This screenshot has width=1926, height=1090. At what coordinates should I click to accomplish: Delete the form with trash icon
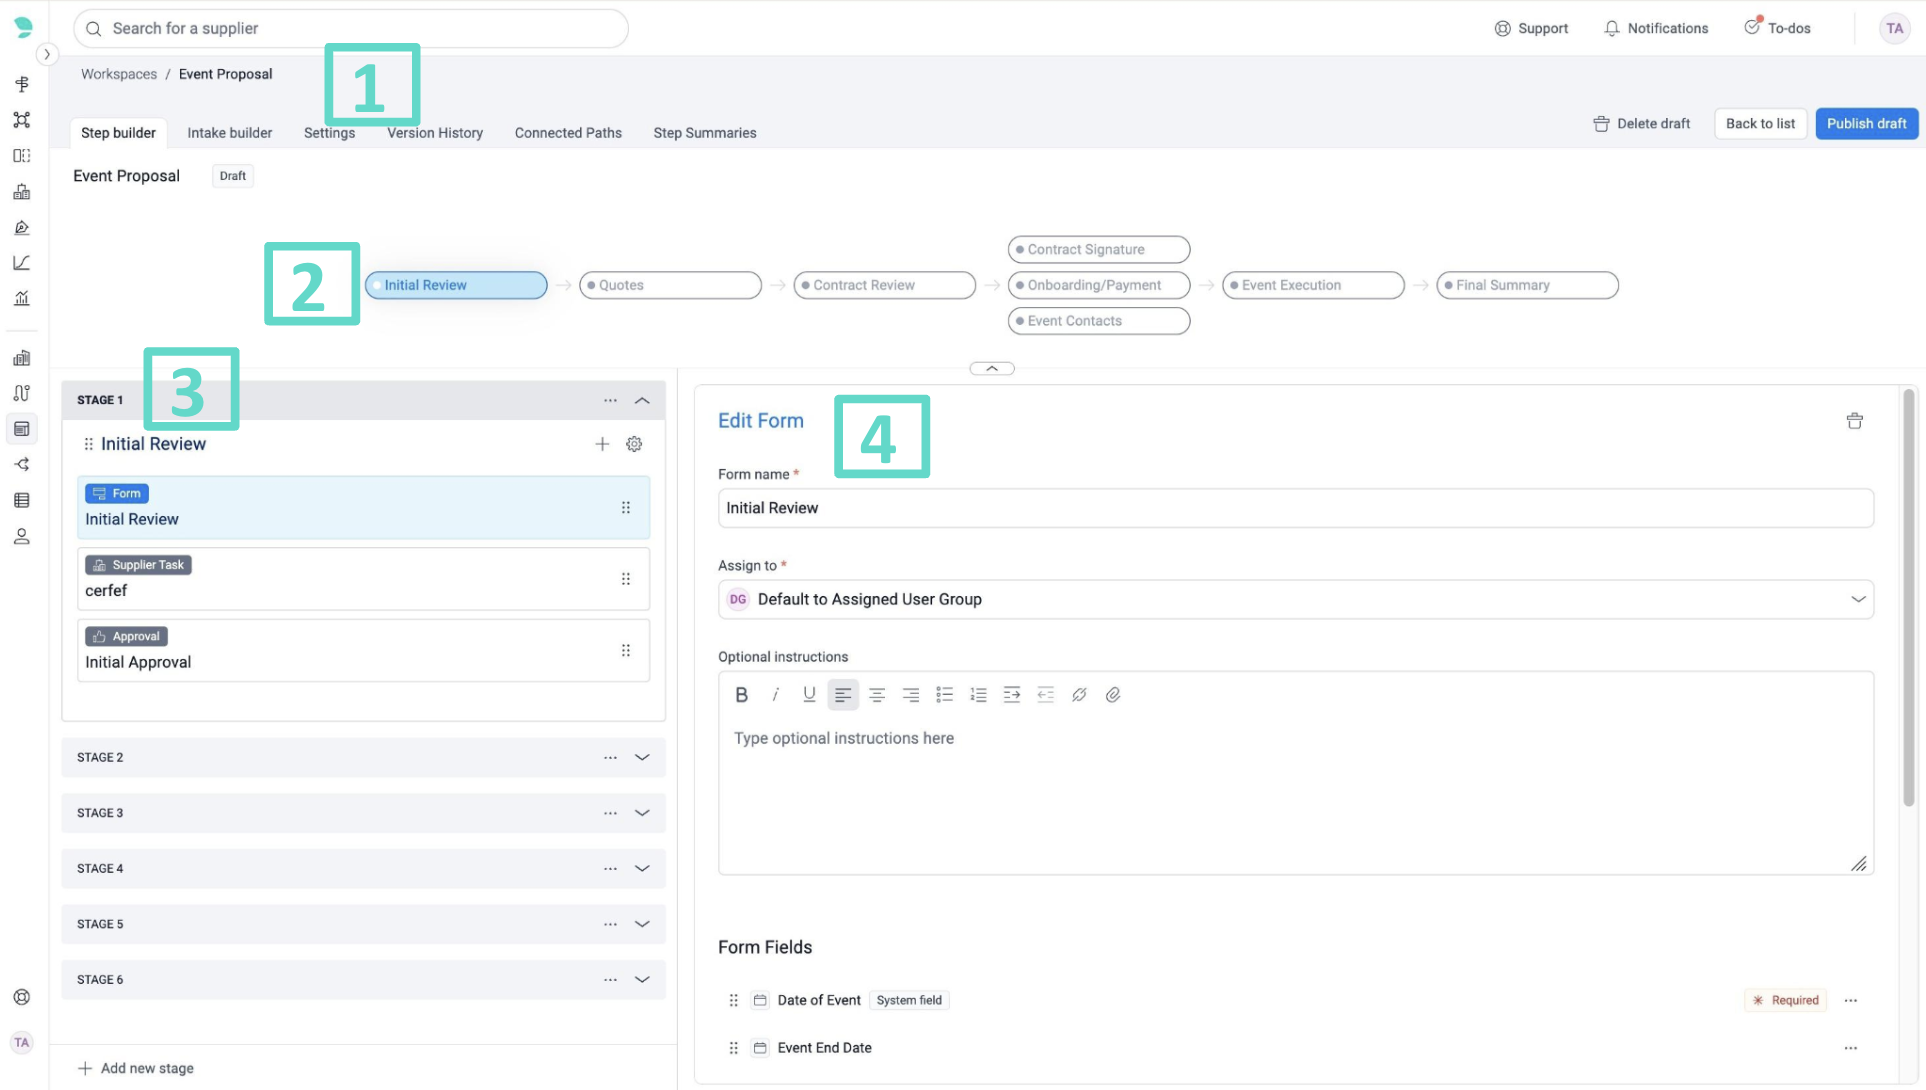click(1854, 421)
